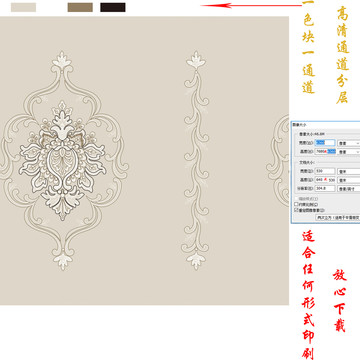Click the pixel height input field
360x360 pixels.
325,151
